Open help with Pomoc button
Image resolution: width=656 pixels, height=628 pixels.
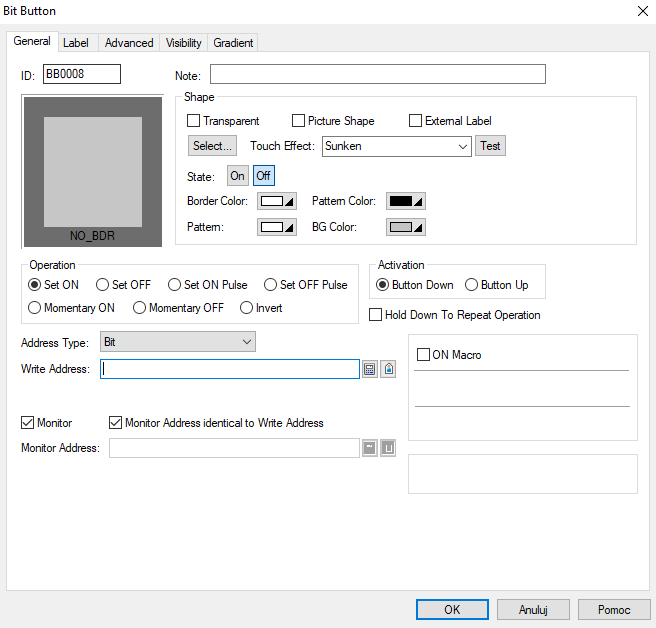pos(614,610)
